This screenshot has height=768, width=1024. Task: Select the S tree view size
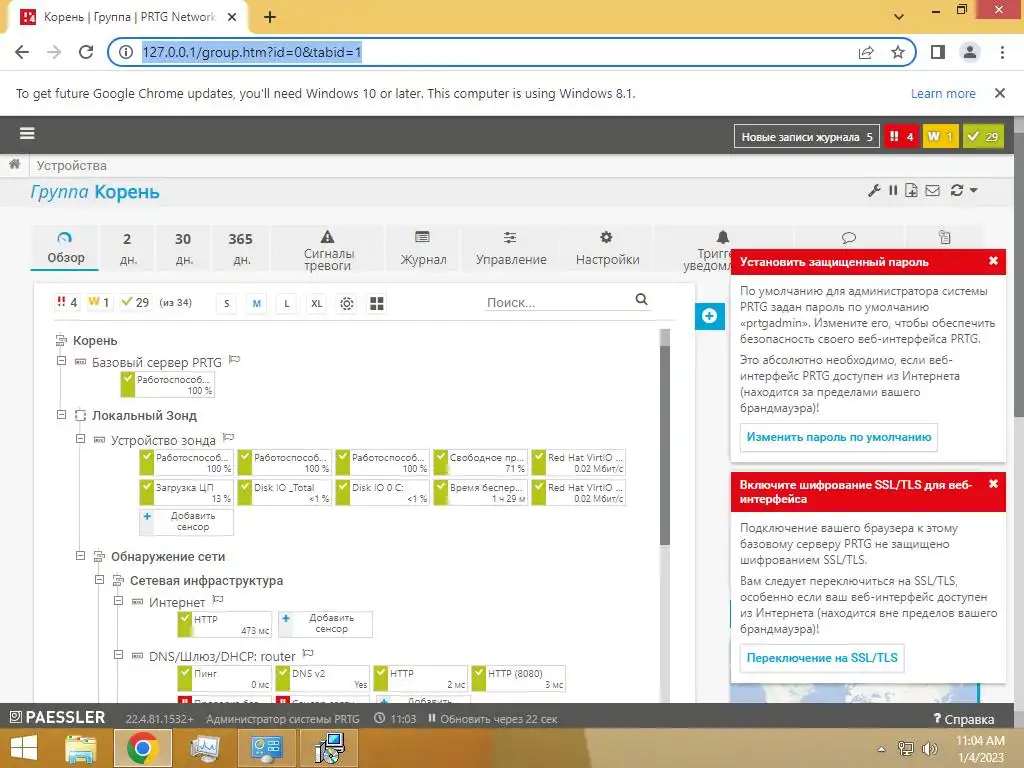pos(227,303)
